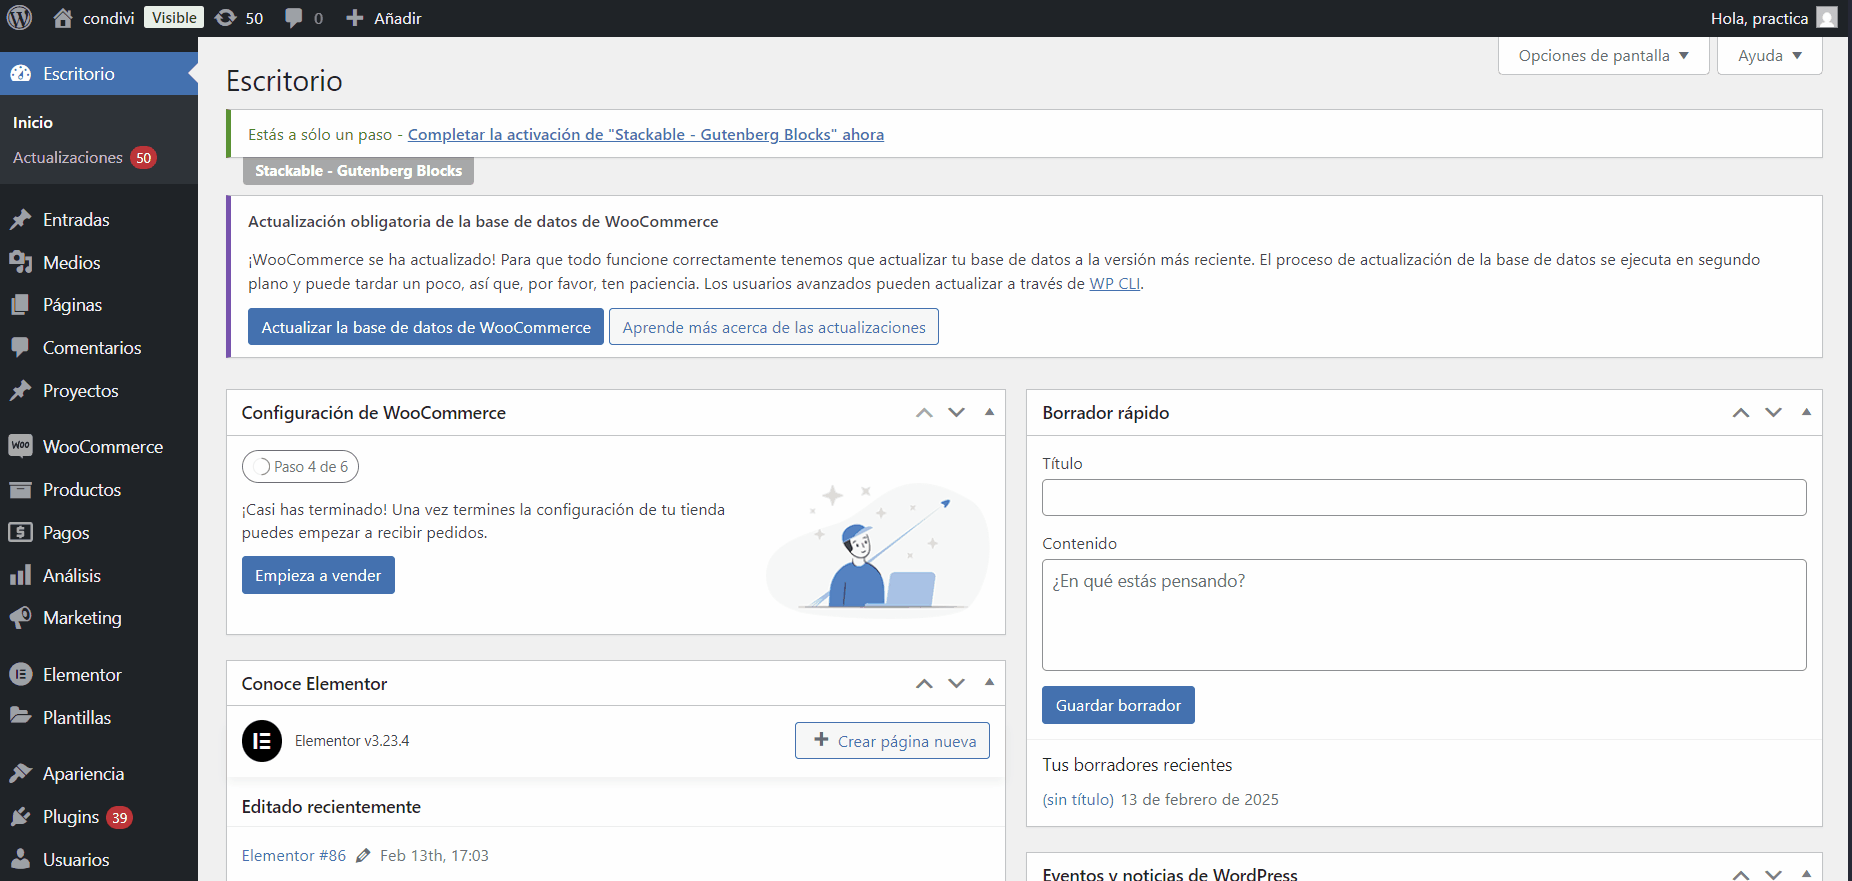Open Añadir menu in admin bar
The height and width of the screenshot is (881, 1852).
[384, 18]
